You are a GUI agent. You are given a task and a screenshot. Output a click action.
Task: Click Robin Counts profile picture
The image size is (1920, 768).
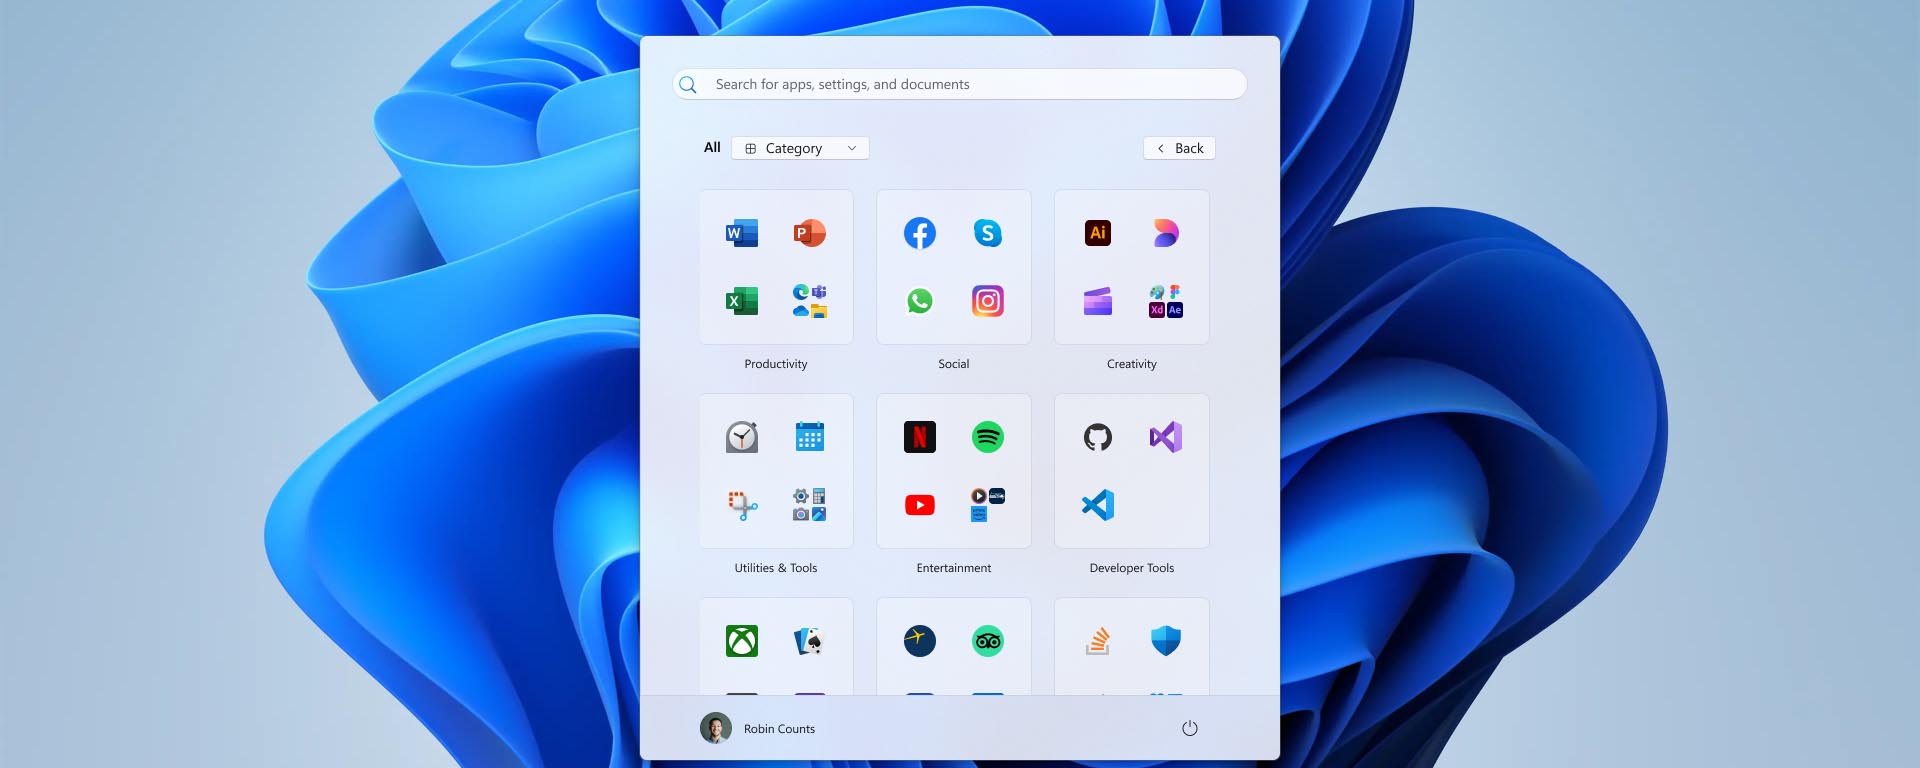716,728
